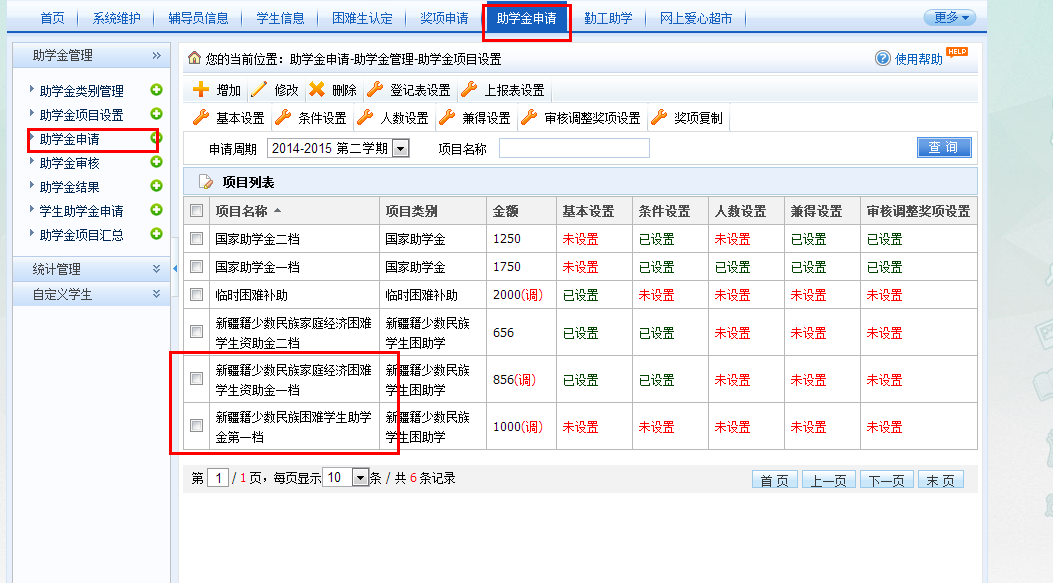This screenshot has height=583, width=1053.
Task: Click the 登记表设置 wrench icon
Action: (375, 90)
